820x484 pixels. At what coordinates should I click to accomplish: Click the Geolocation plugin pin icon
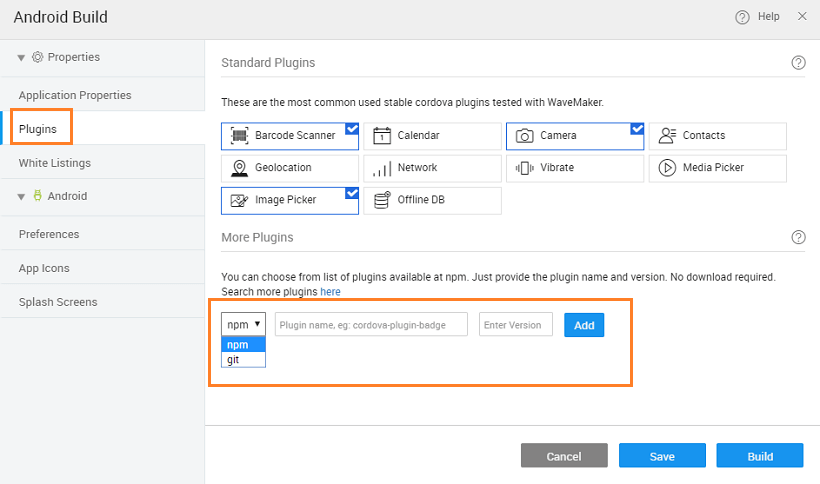[x=239, y=168]
